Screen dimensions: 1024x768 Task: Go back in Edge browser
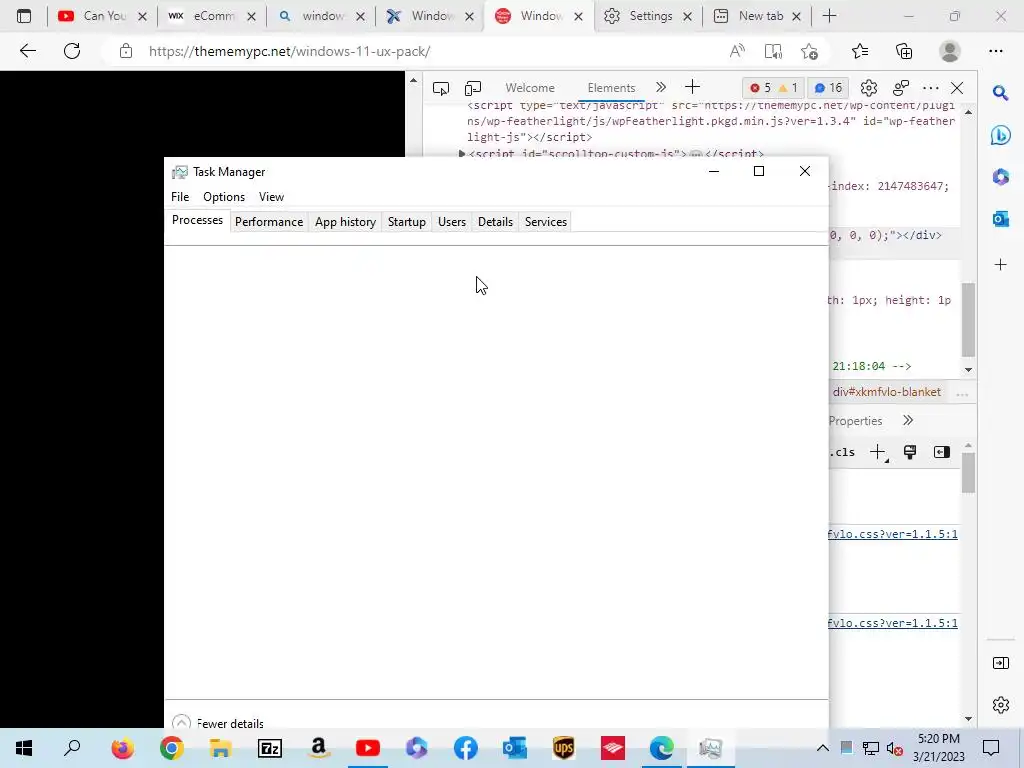tap(27, 51)
